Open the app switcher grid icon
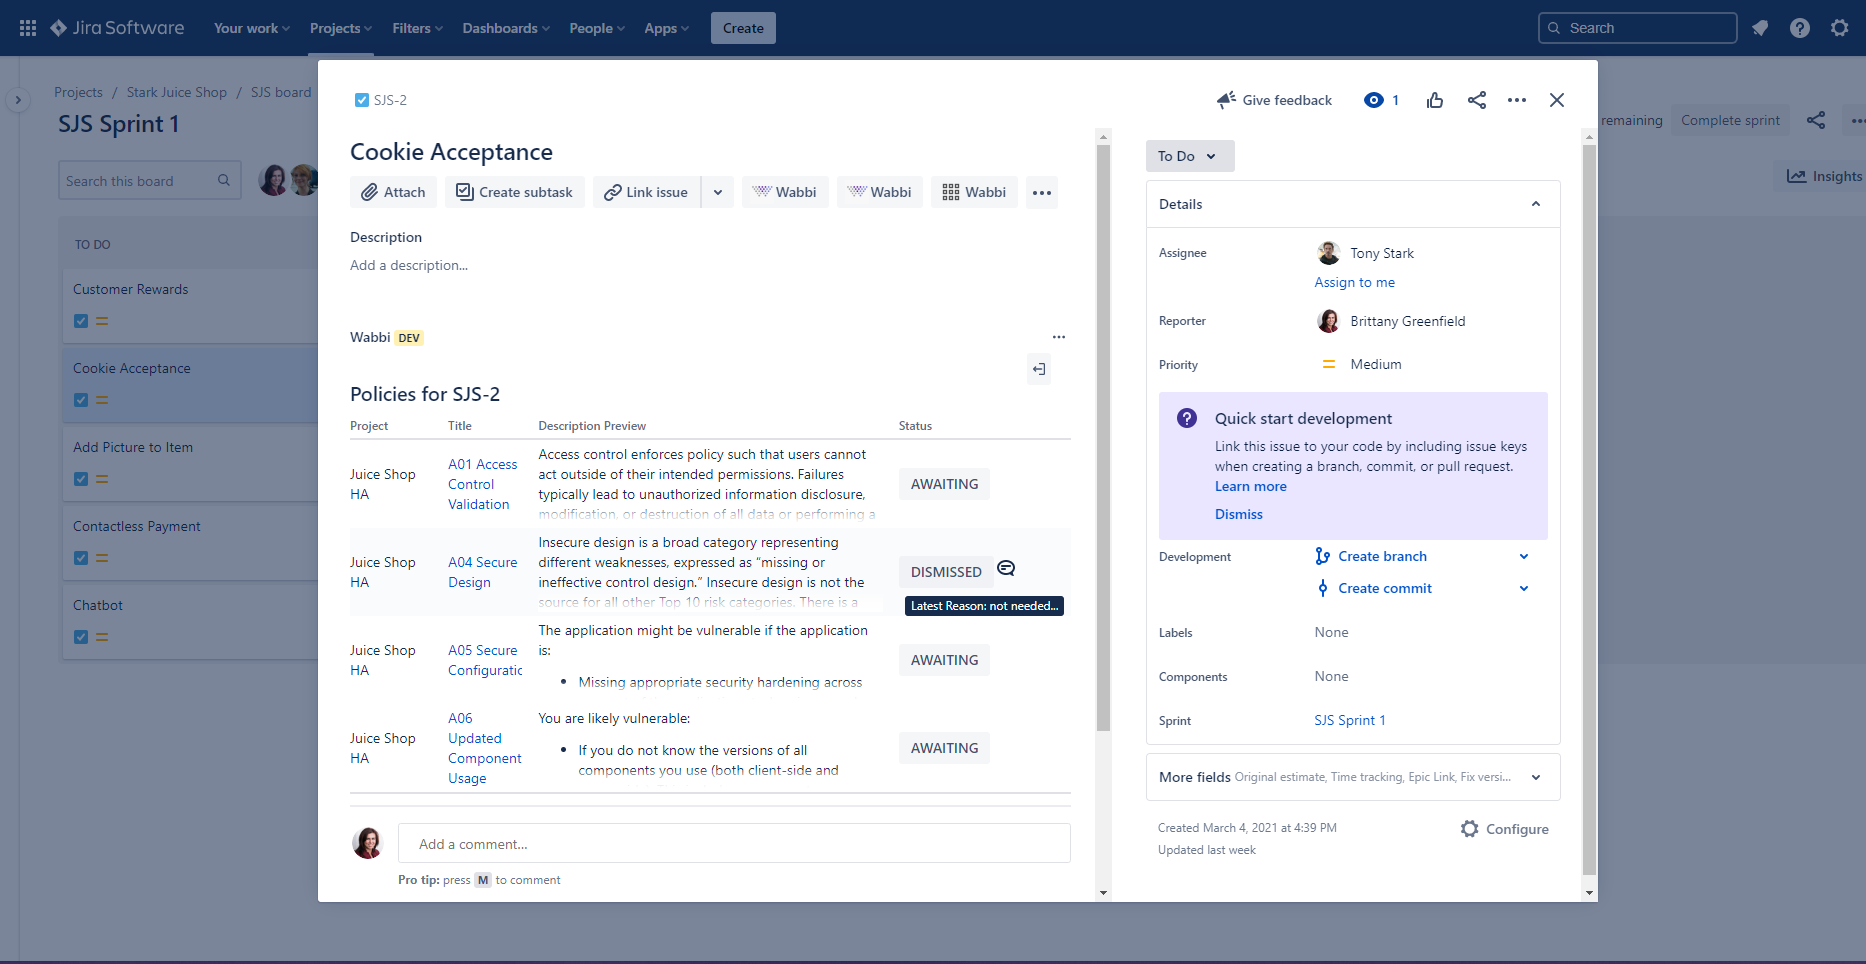Image resolution: width=1866 pixels, height=964 pixels. (28, 28)
